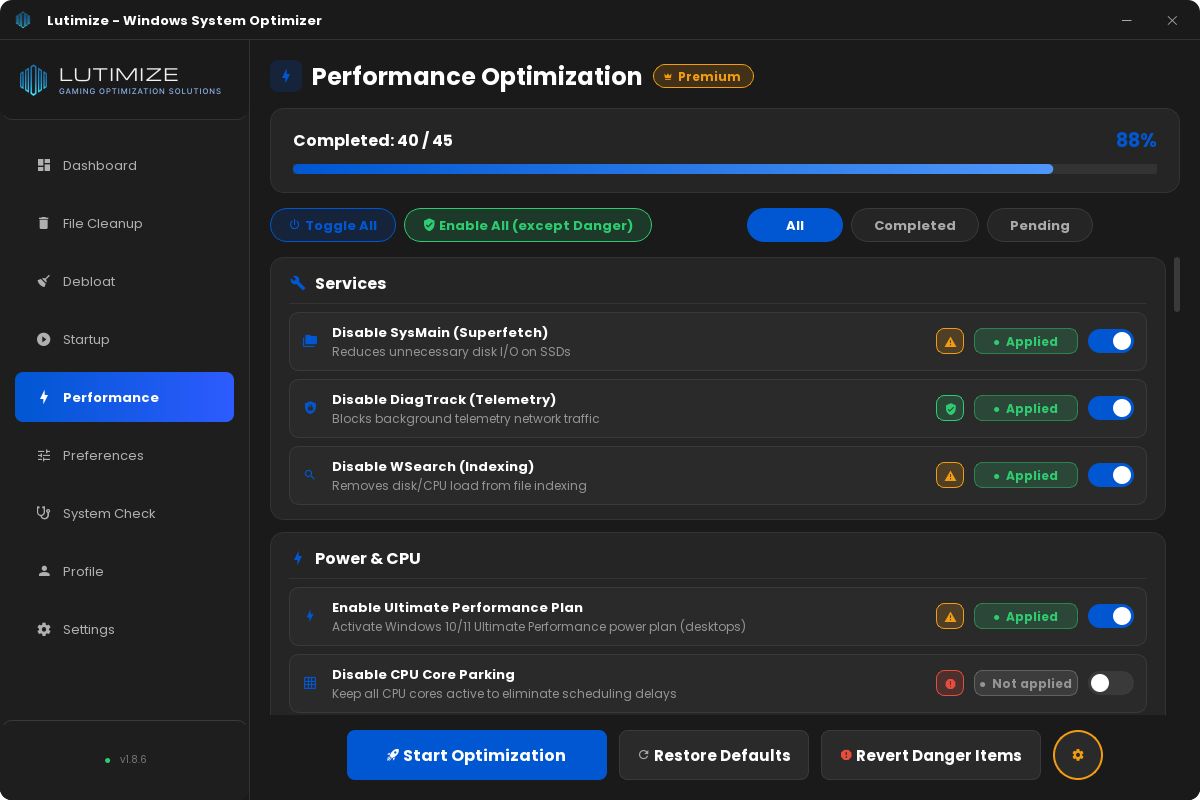Click the Toggle All button
Image resolution: width=1200 pixels, height=800 pixels.
point(333,225)
